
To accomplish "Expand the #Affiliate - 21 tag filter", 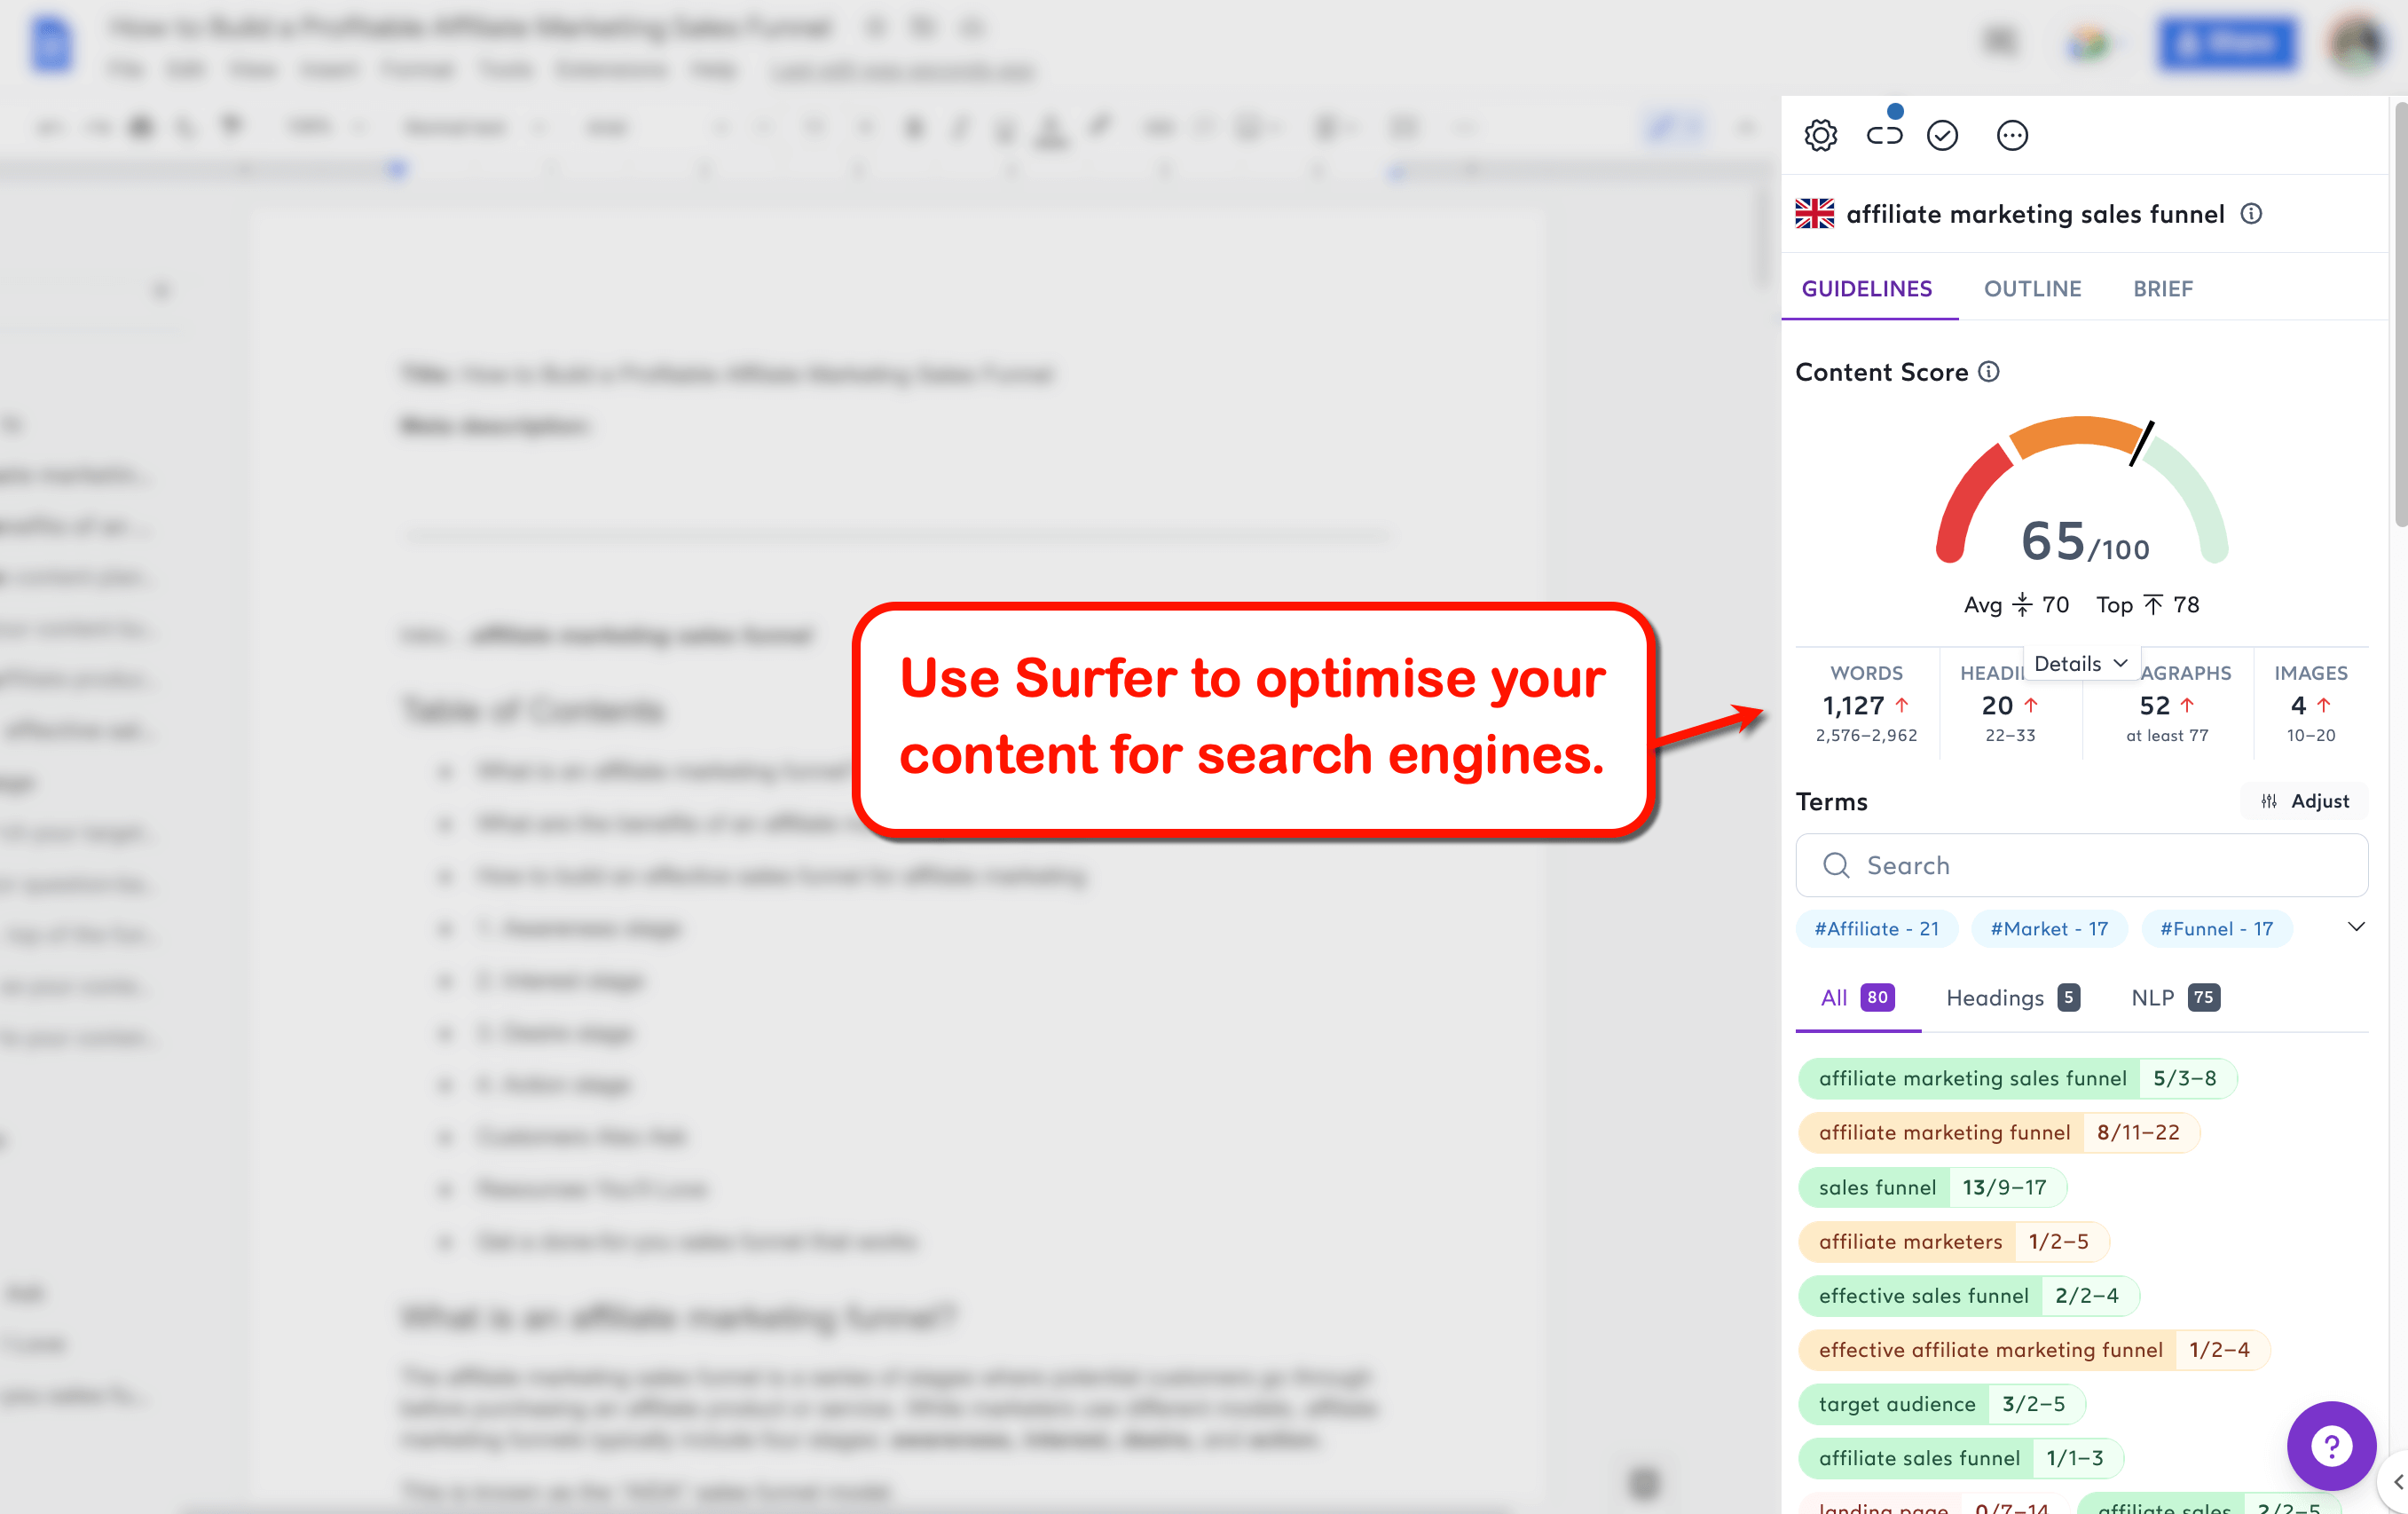I will tap(1877, 928).
